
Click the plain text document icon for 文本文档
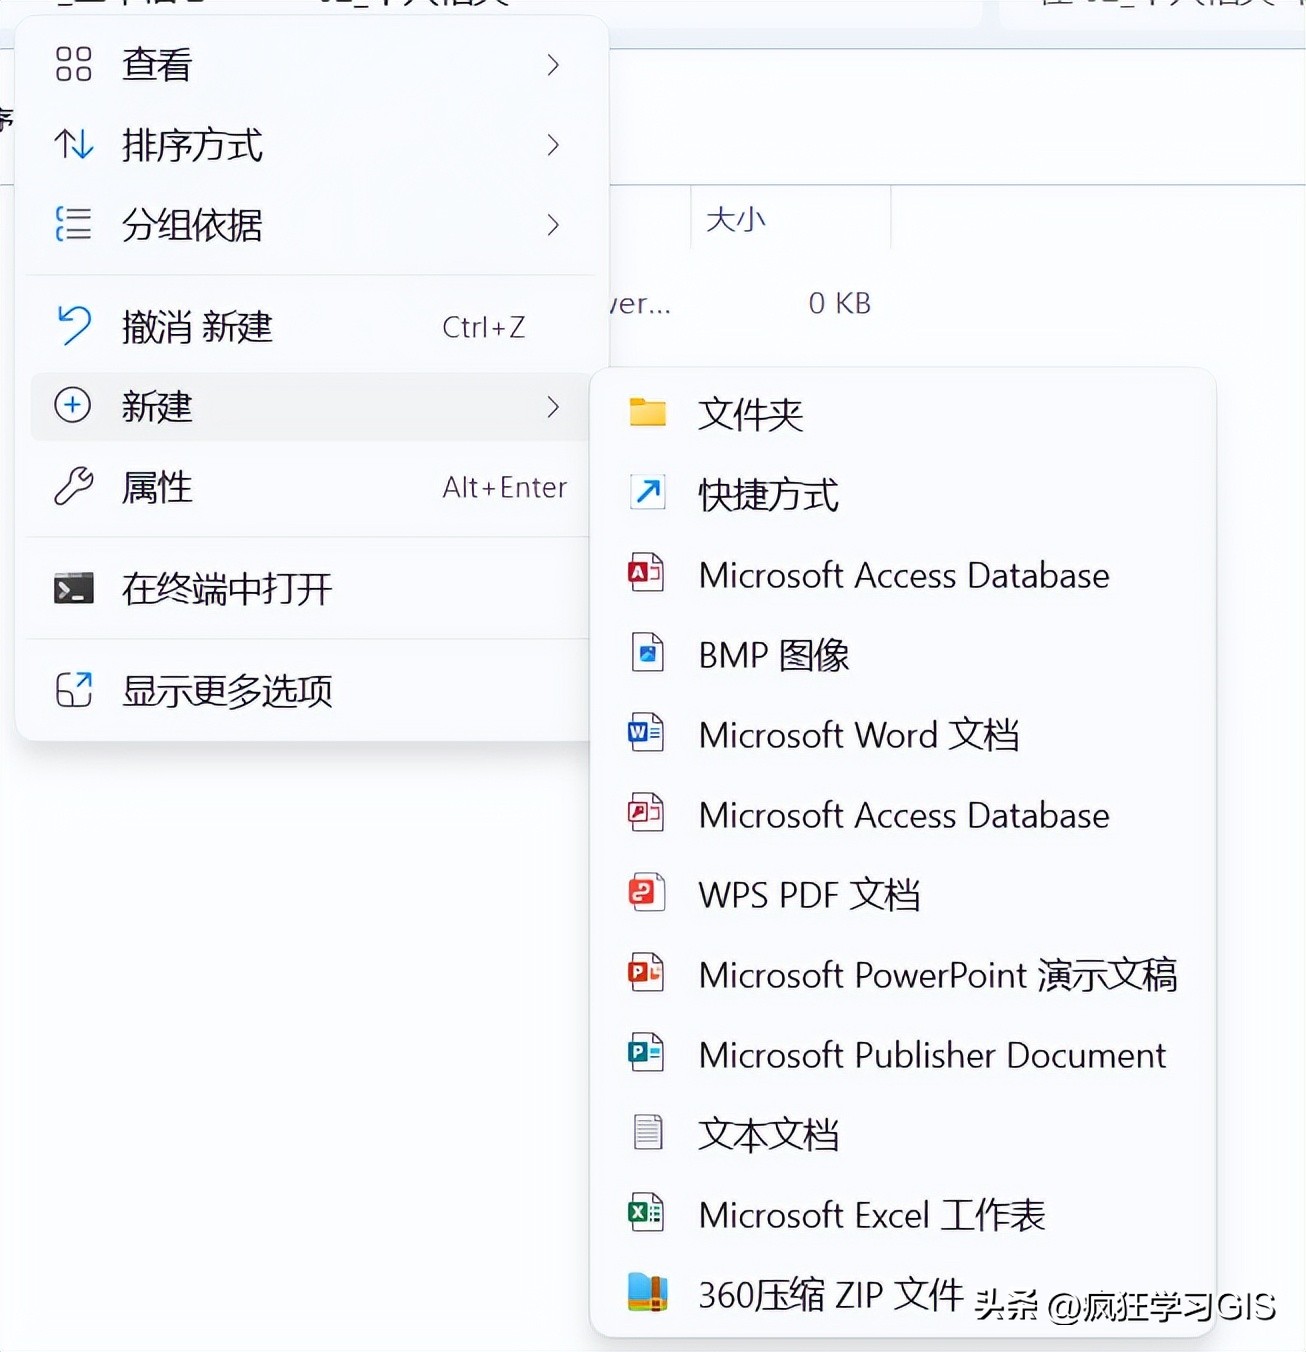(647, 1133)
